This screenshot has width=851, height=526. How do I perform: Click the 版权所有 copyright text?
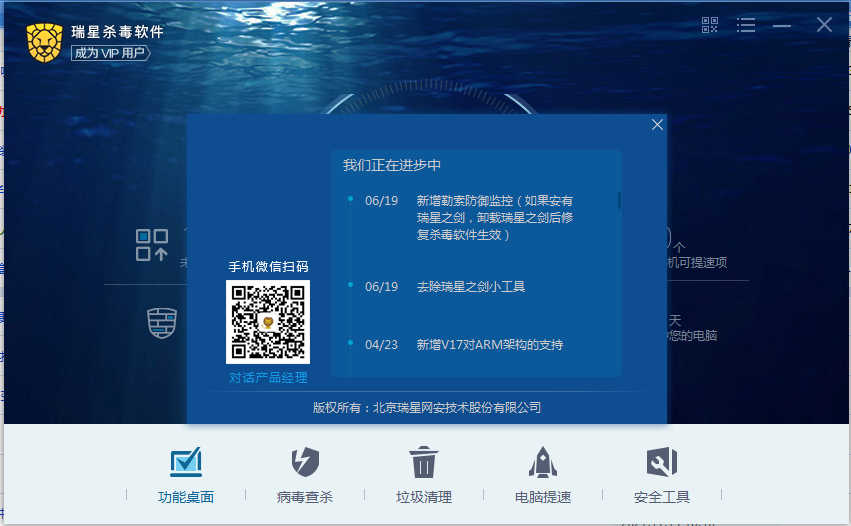click(427, 408)
